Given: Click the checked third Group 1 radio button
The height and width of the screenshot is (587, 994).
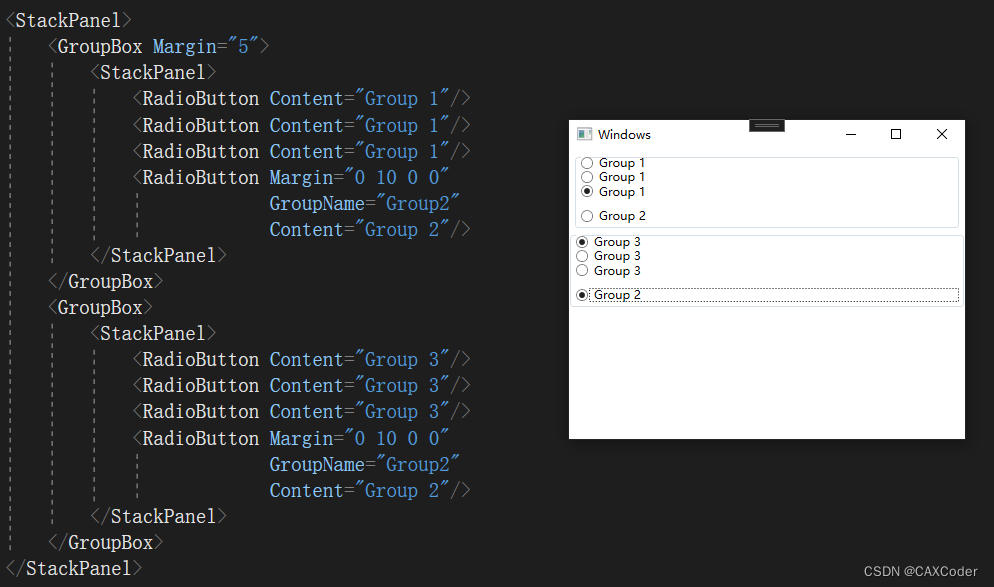Looking at the screenshot, I should pyautogui.click(x=587, y=191).
